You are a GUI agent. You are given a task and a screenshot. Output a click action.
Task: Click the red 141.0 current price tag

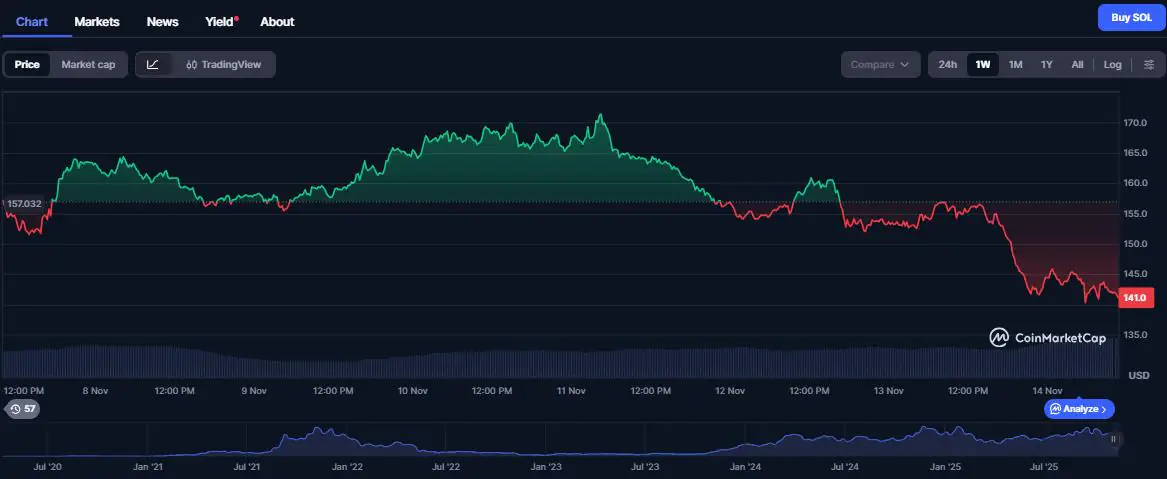[1133, 298]
